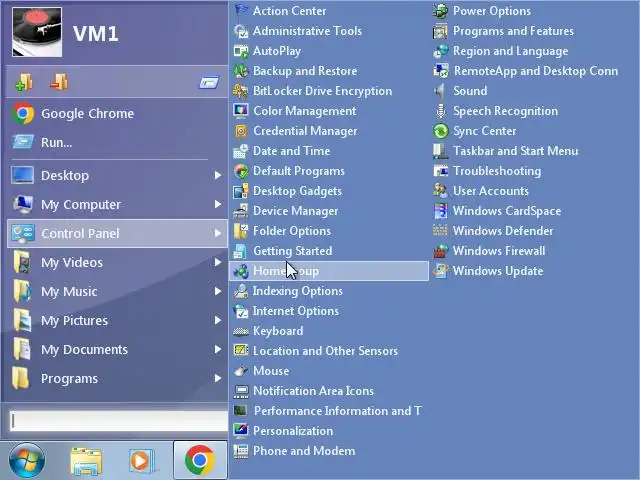Click the Keyboard icon
The image size is (640, 480).
point(241,331)
